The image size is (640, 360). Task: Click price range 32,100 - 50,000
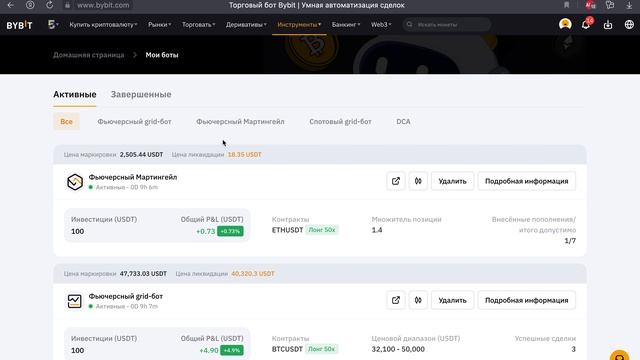point(398,349)
